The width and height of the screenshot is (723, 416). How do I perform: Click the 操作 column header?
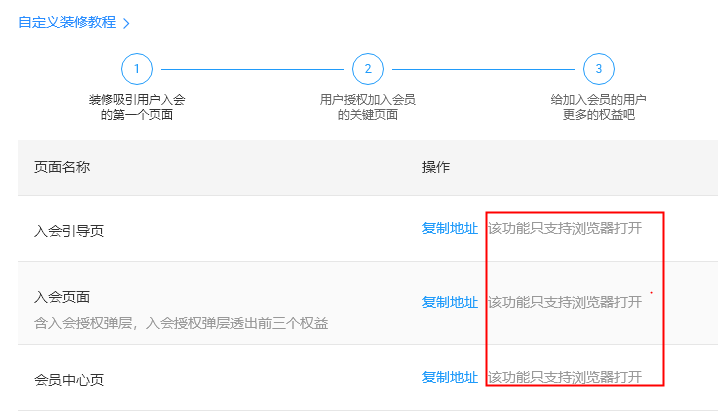click(x=436, y=167)
